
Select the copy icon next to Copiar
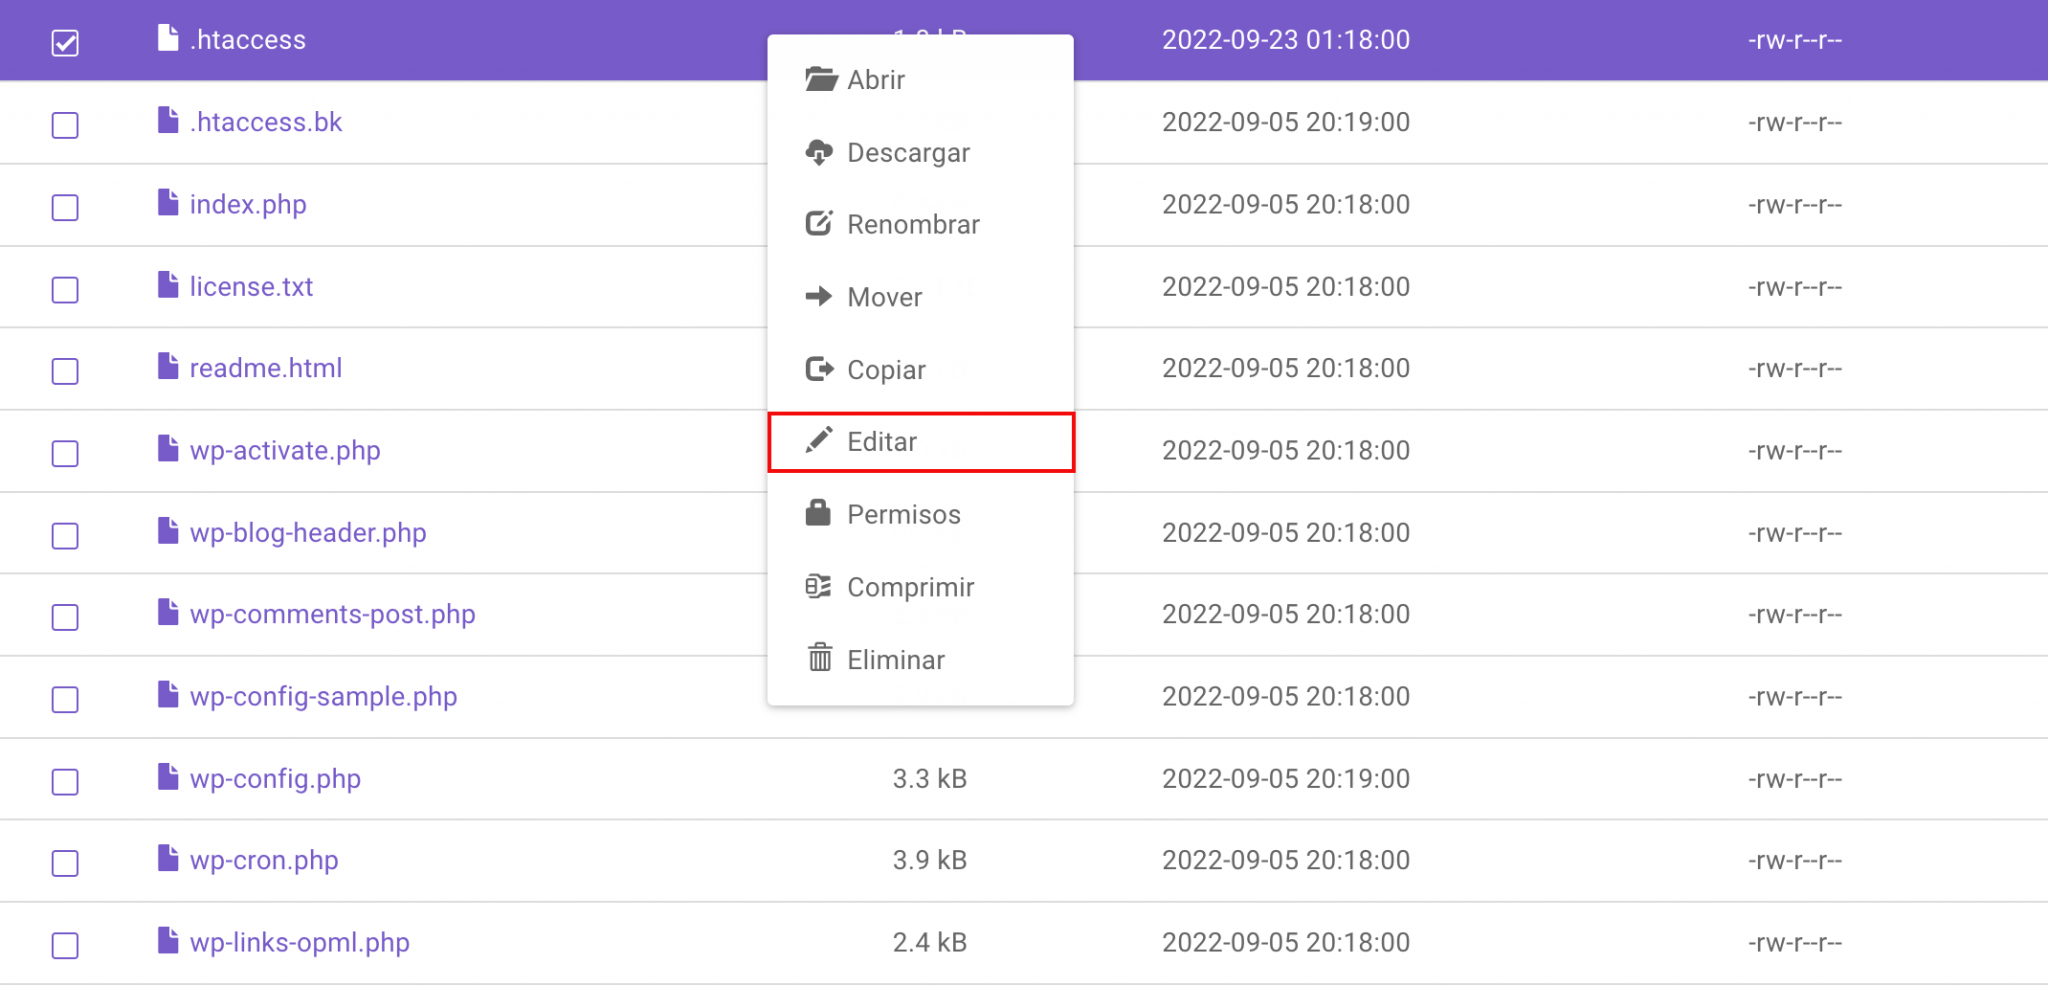click(x=820, y=369)
